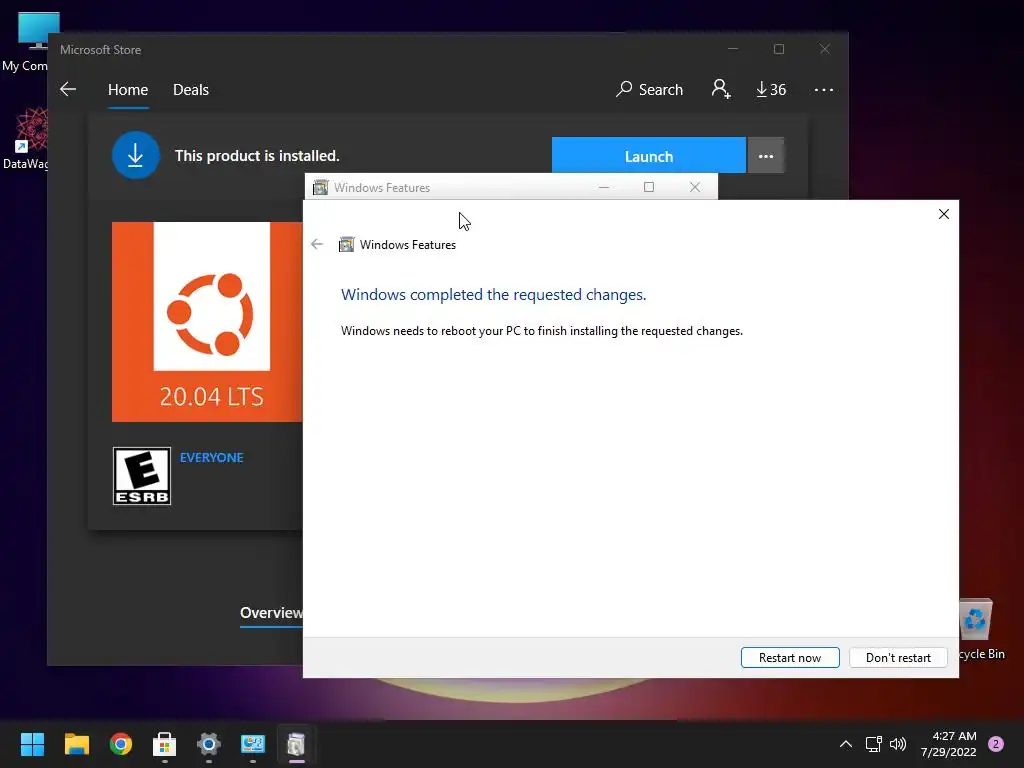Click the ESRB Everyone rating badge

click(x=142, y=476)
